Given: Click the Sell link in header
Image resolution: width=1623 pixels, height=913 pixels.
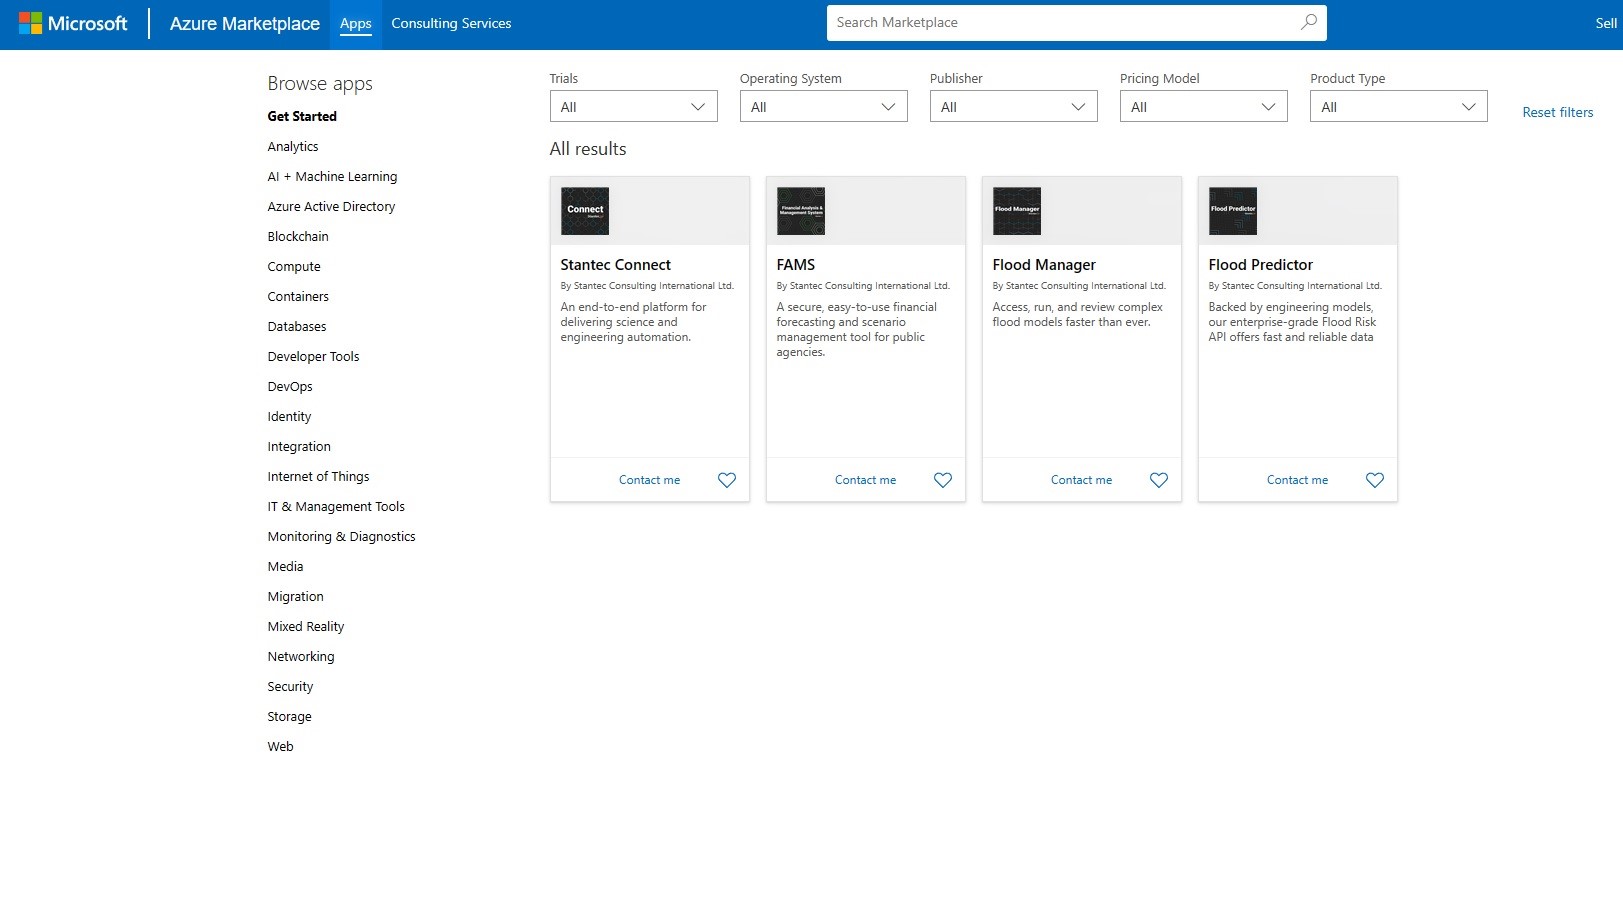Looking at the screenshot, I should [1606, 23].
